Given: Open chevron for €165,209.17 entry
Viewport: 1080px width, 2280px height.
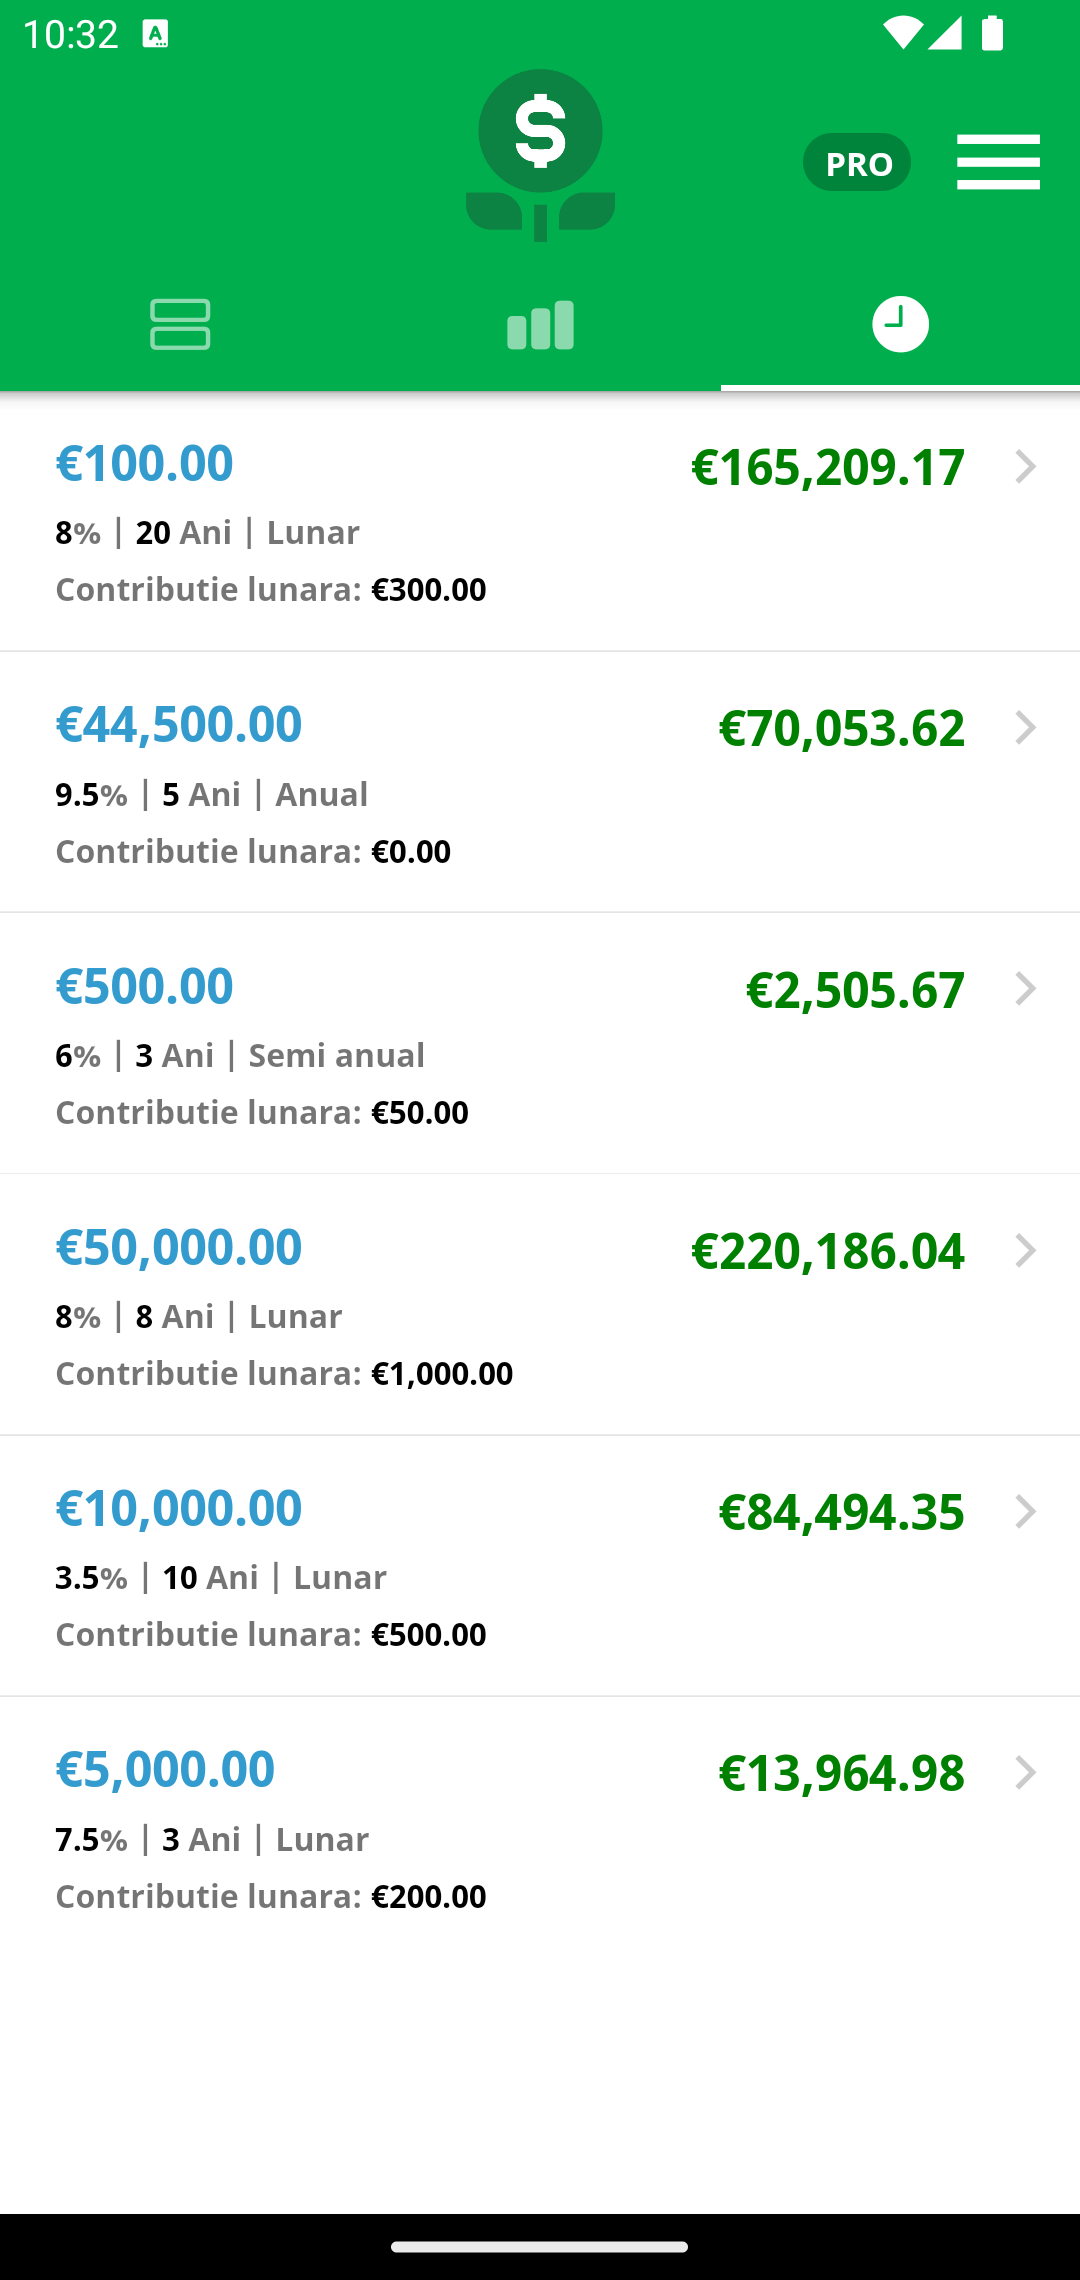Looking at the screenshot, I should click(x=1025, y=467).
